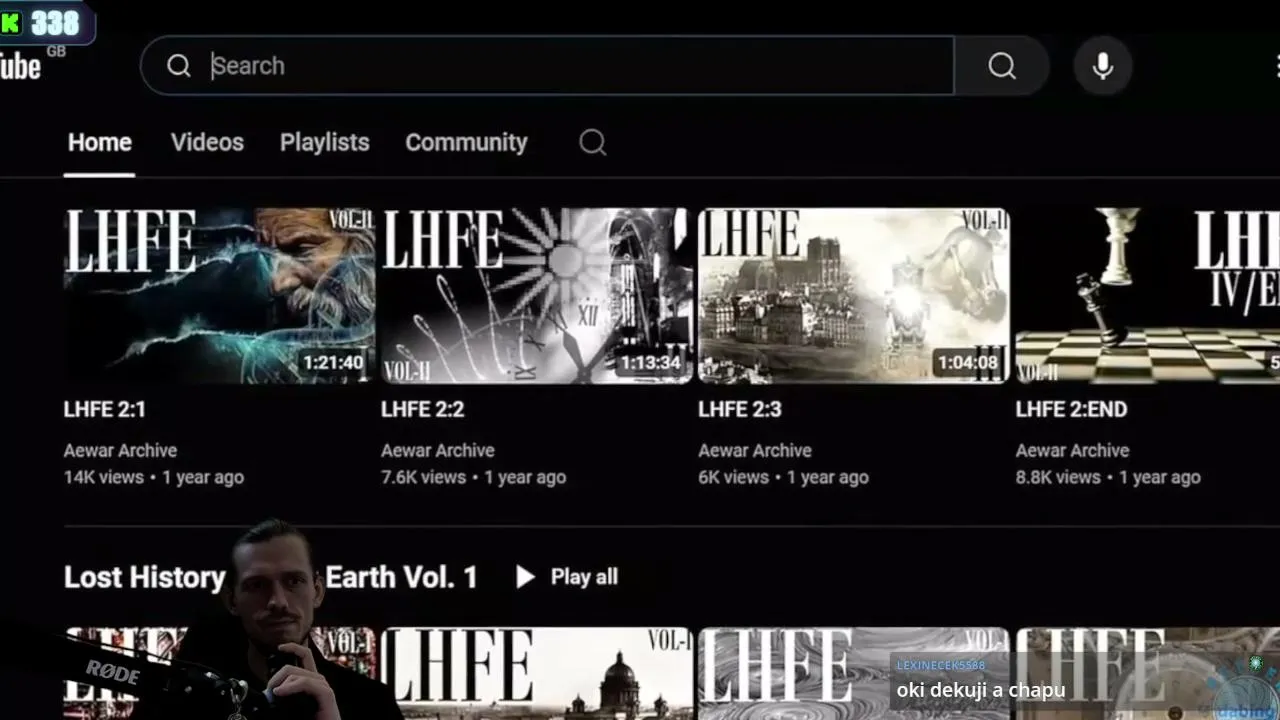Viewport: 1280px width, 720px height.
Task: Open Aewar Archive channel under LHFE 2:1
Action: pyautogui.click(x=120, y=451)
